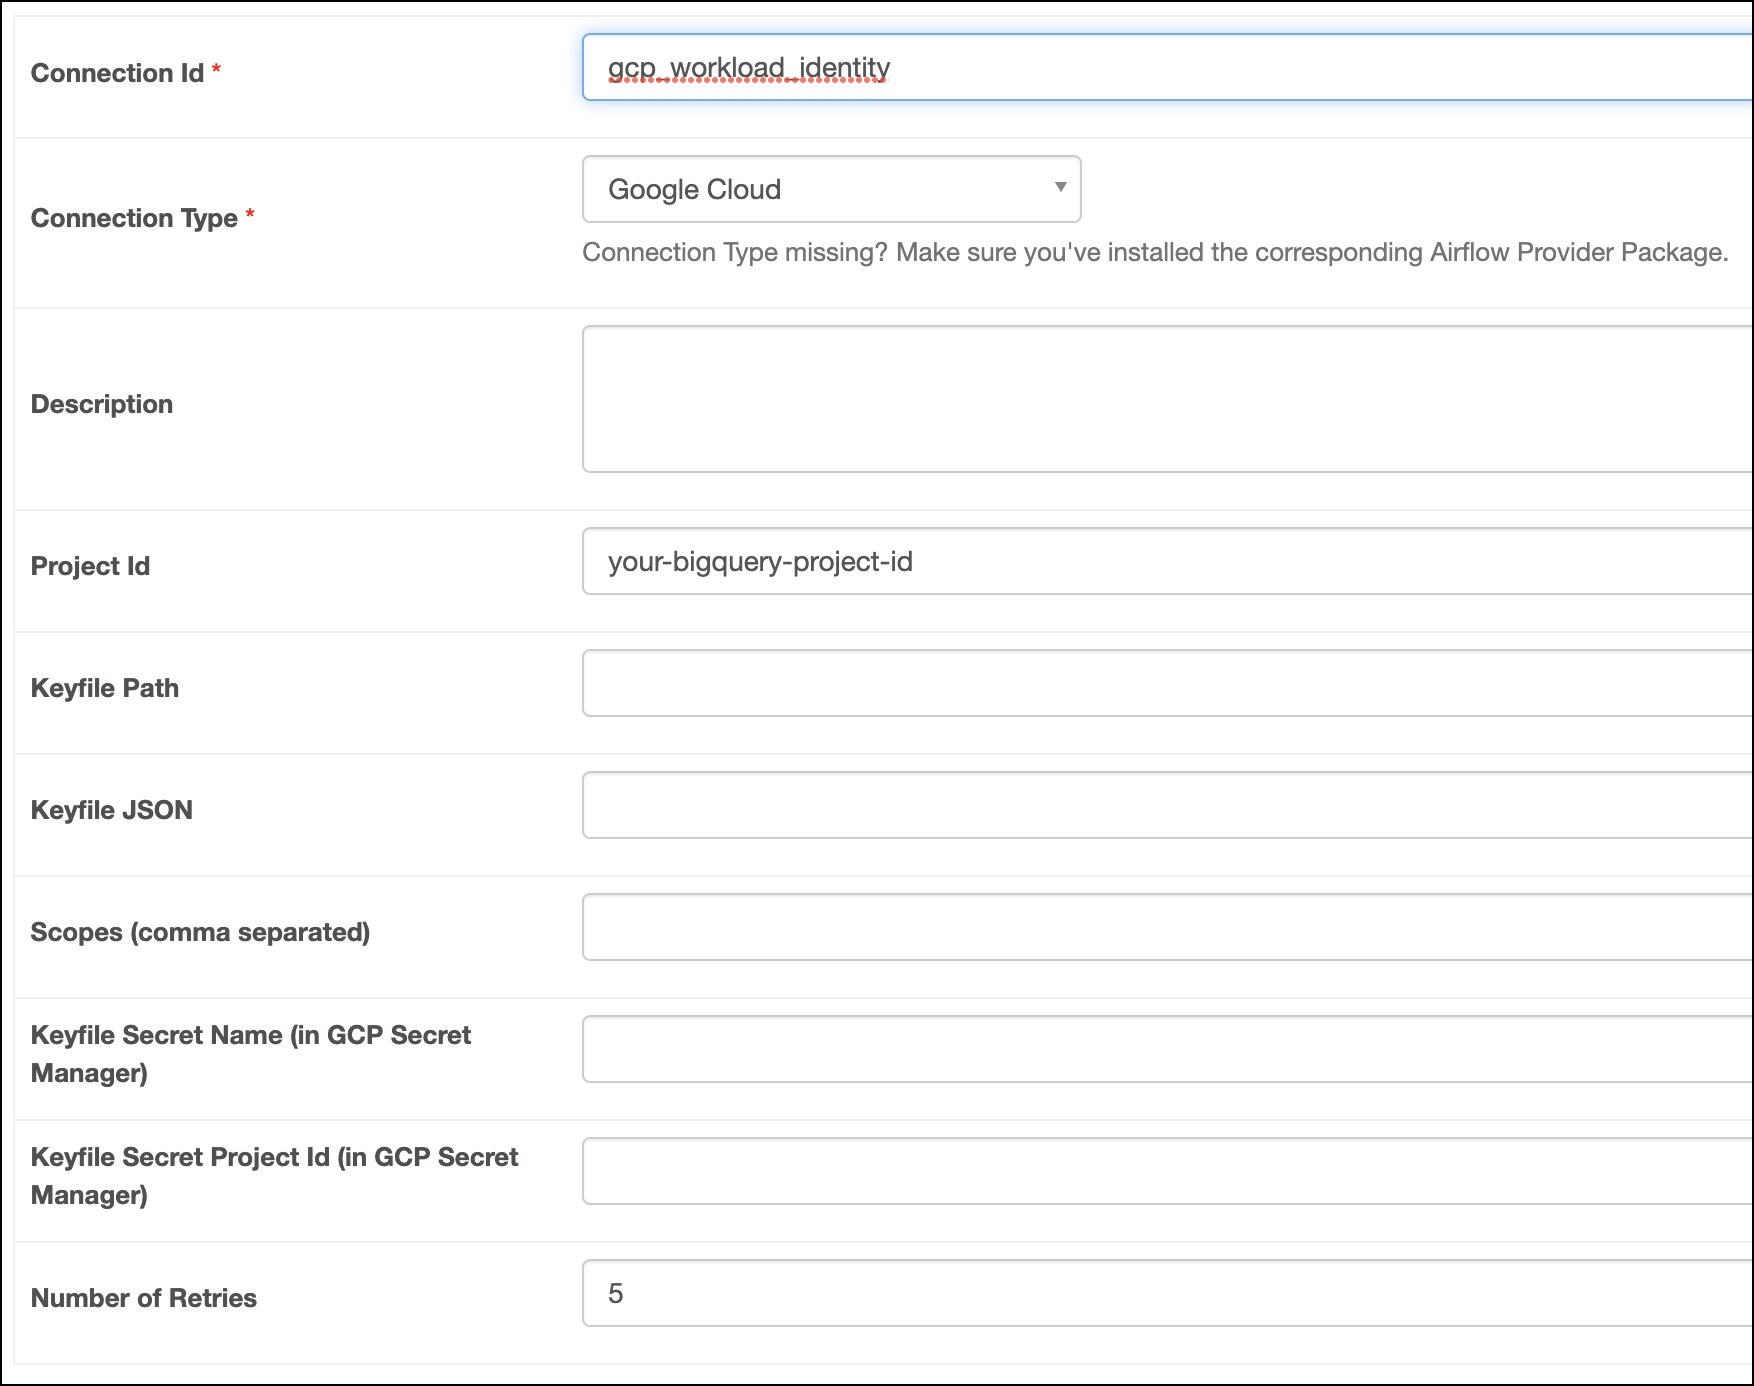Click the Description label
This screenshot has height=1386, width=1754.
(x=101, y=404)
